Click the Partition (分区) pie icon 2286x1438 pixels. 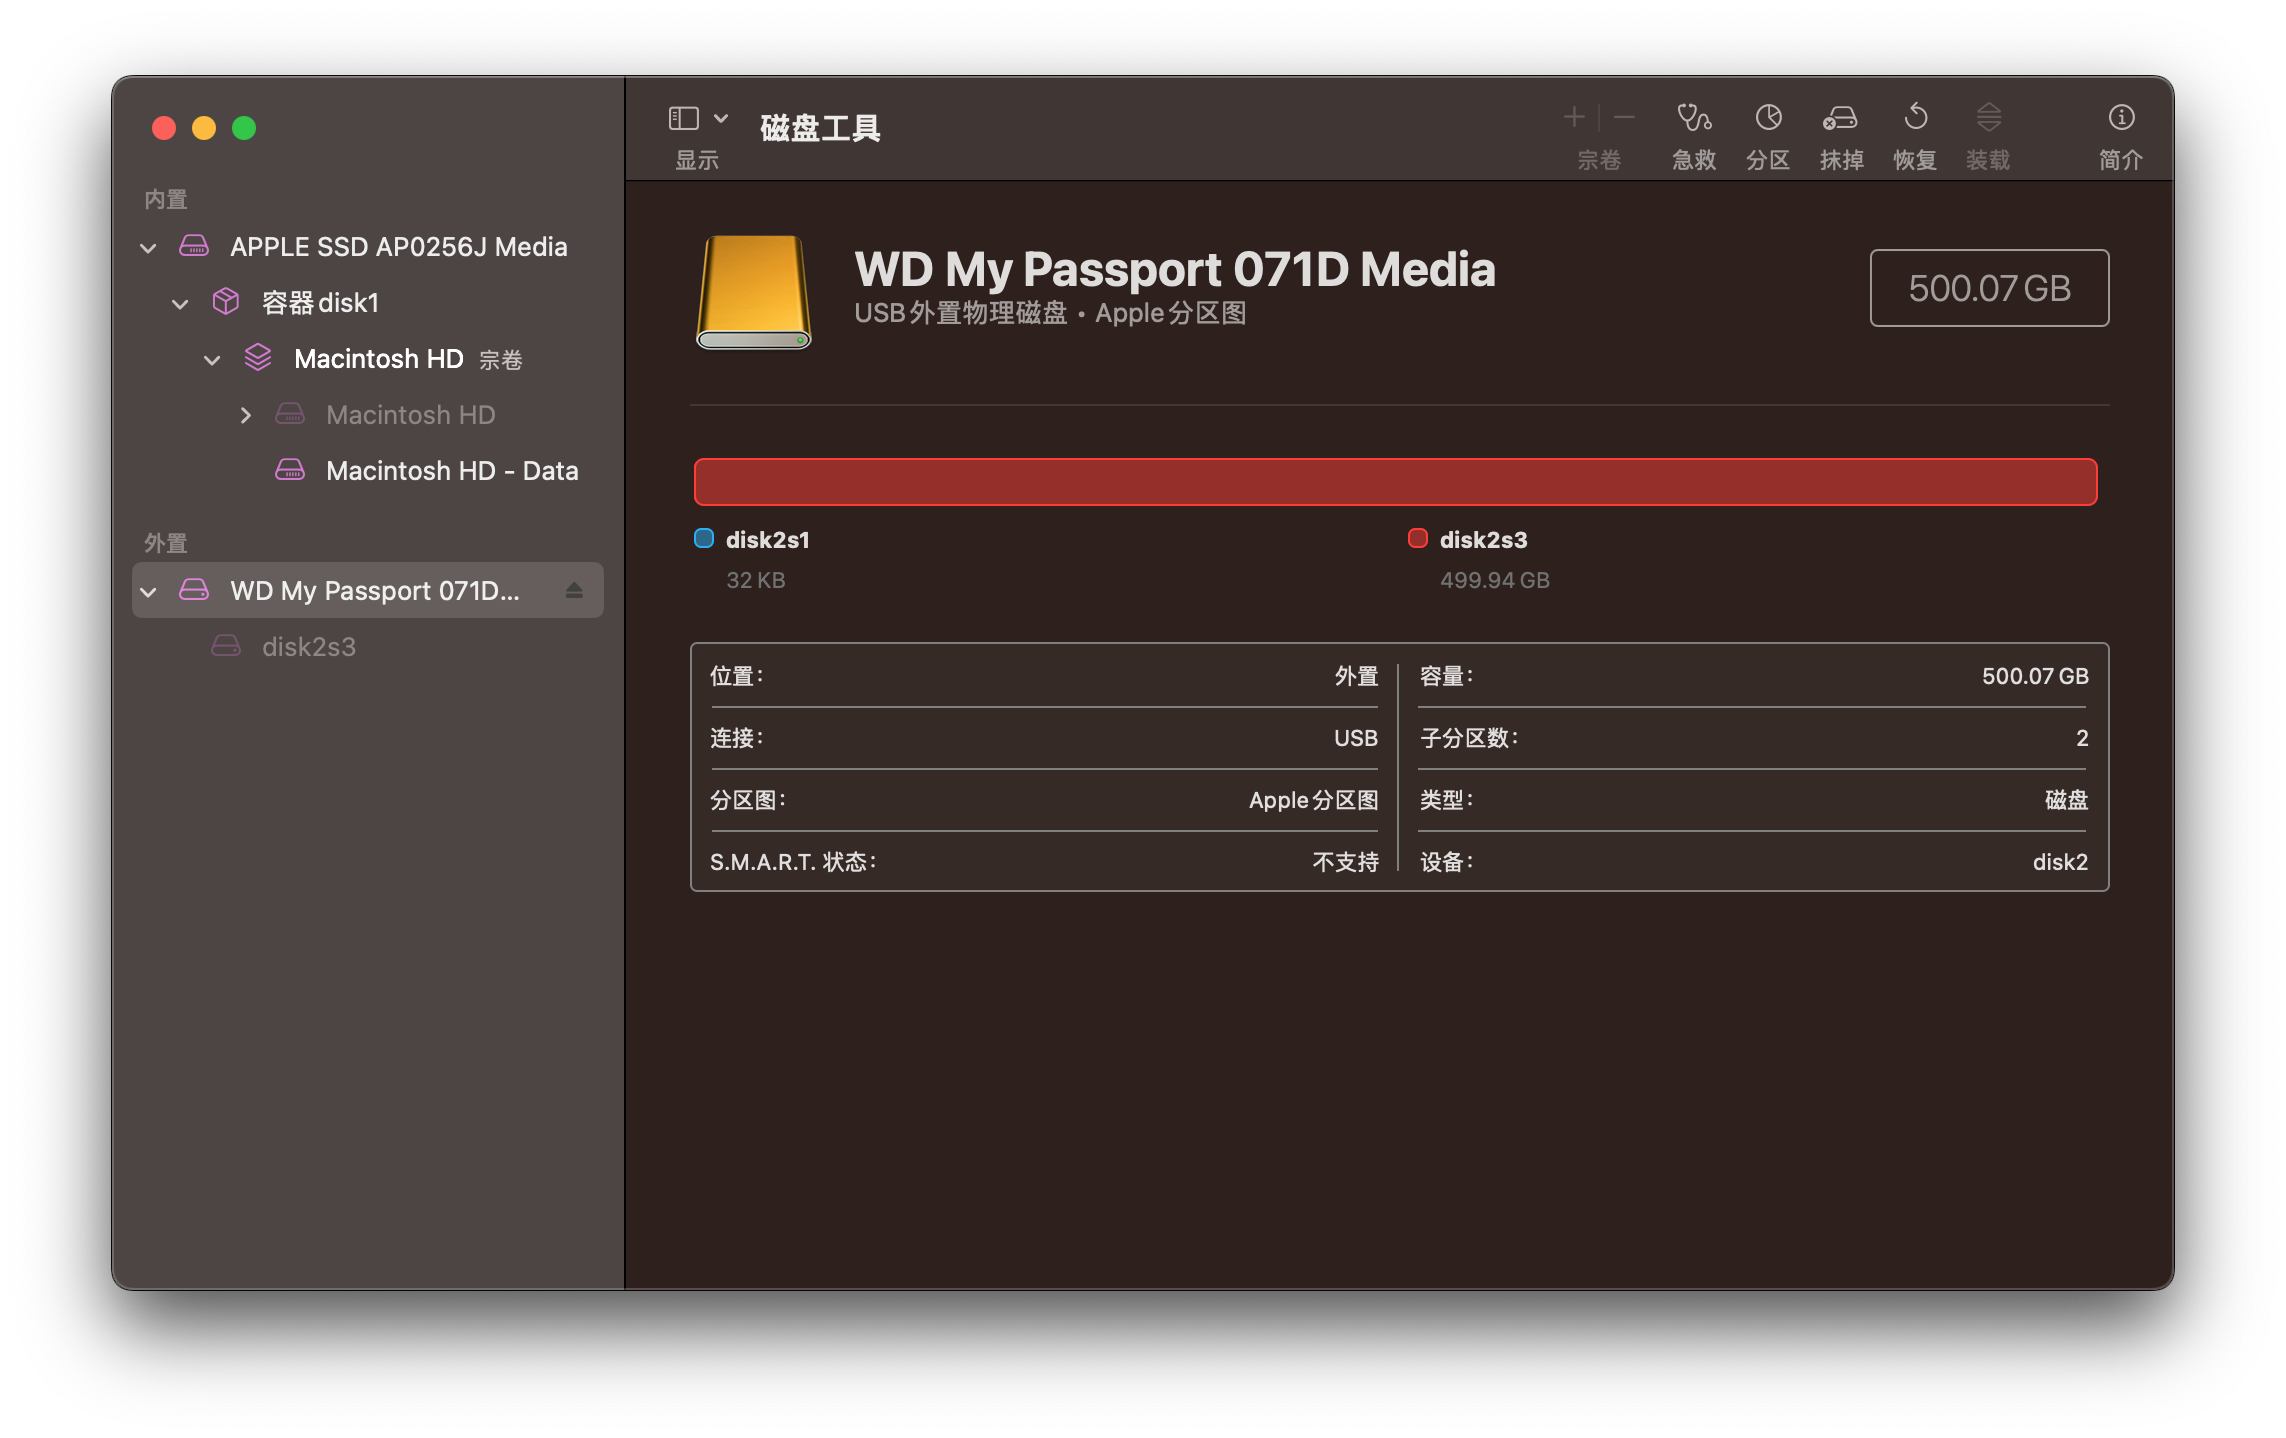pyautogui.click(x=1767, y=118)
